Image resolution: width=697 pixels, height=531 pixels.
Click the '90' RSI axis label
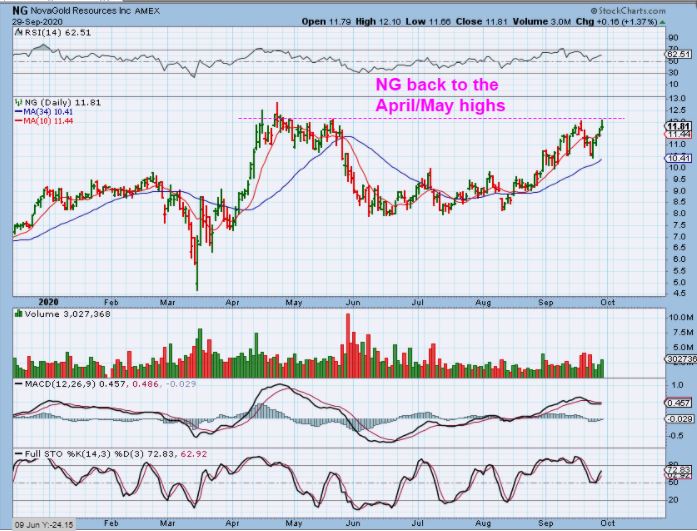point(673,38)
